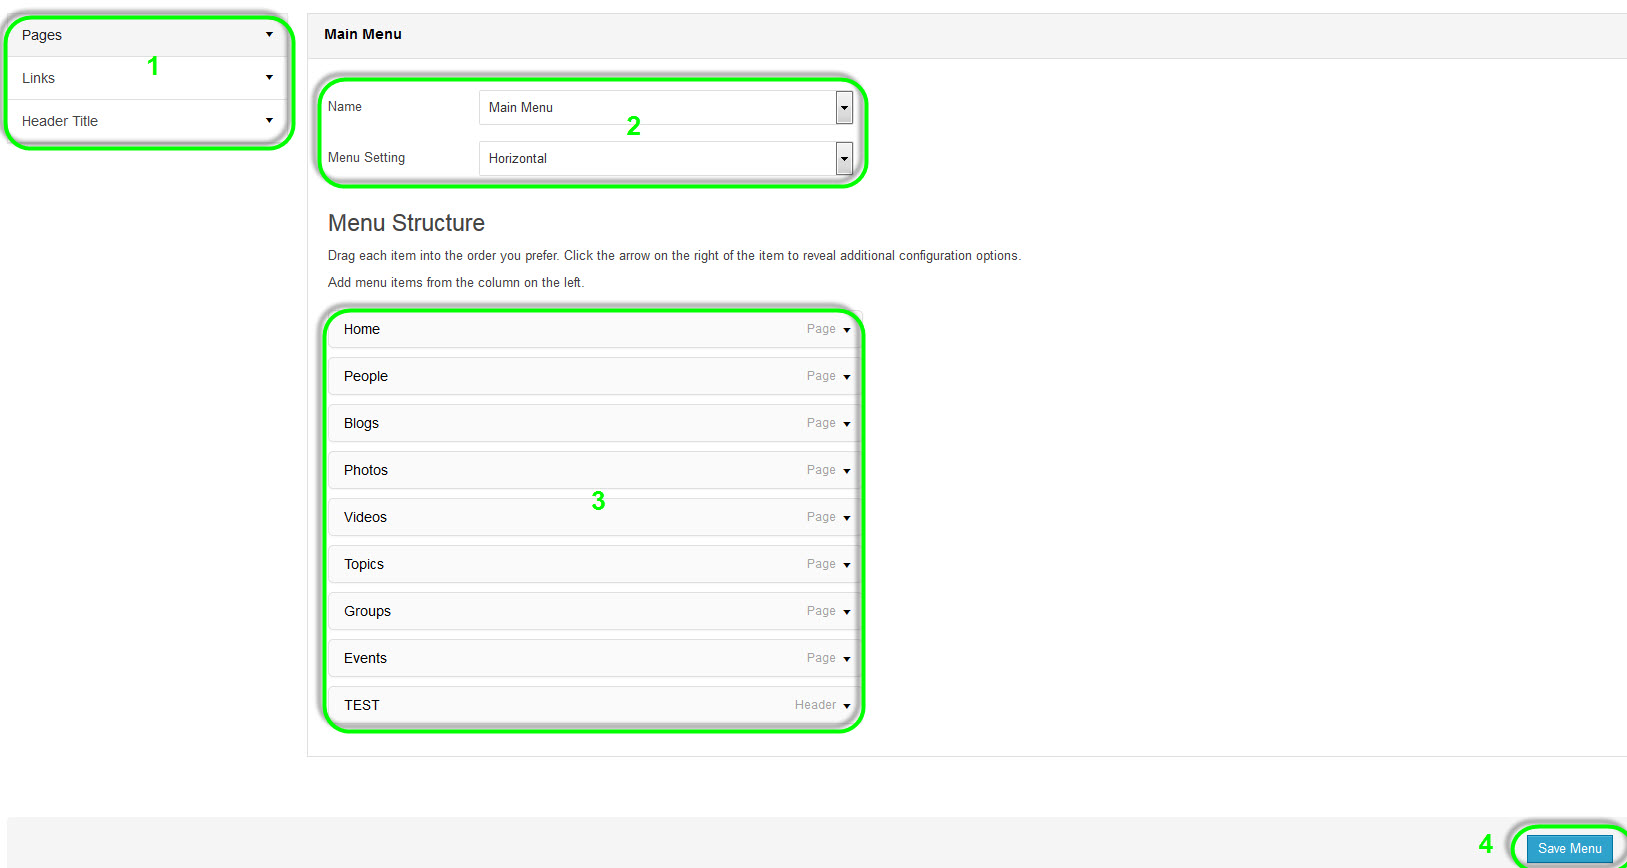Expand the Header Title panel arrow
The width and height of the screenshot is (1627, 868).
click(269, 121)
